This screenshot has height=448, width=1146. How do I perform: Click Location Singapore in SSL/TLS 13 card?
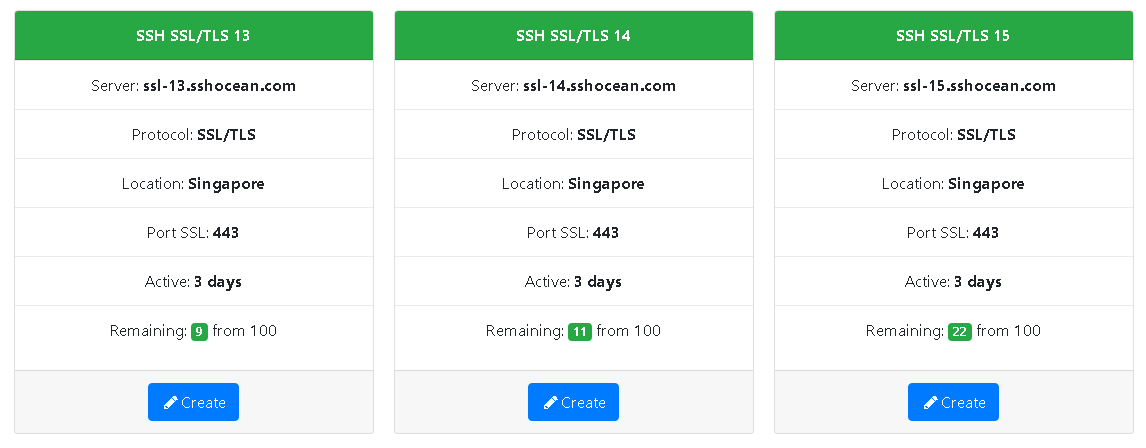click(x=194, y=183)
